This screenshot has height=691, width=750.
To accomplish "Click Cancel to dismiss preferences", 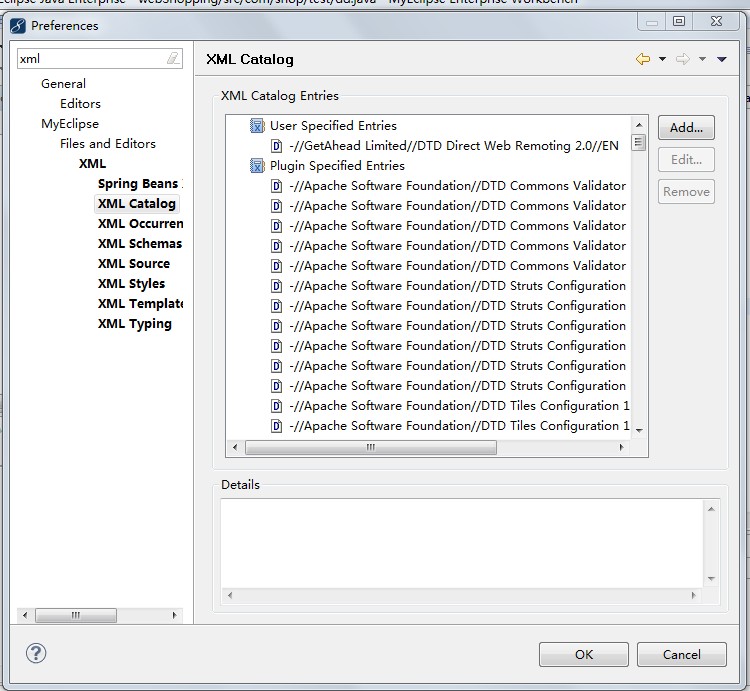I will (682, 654).
